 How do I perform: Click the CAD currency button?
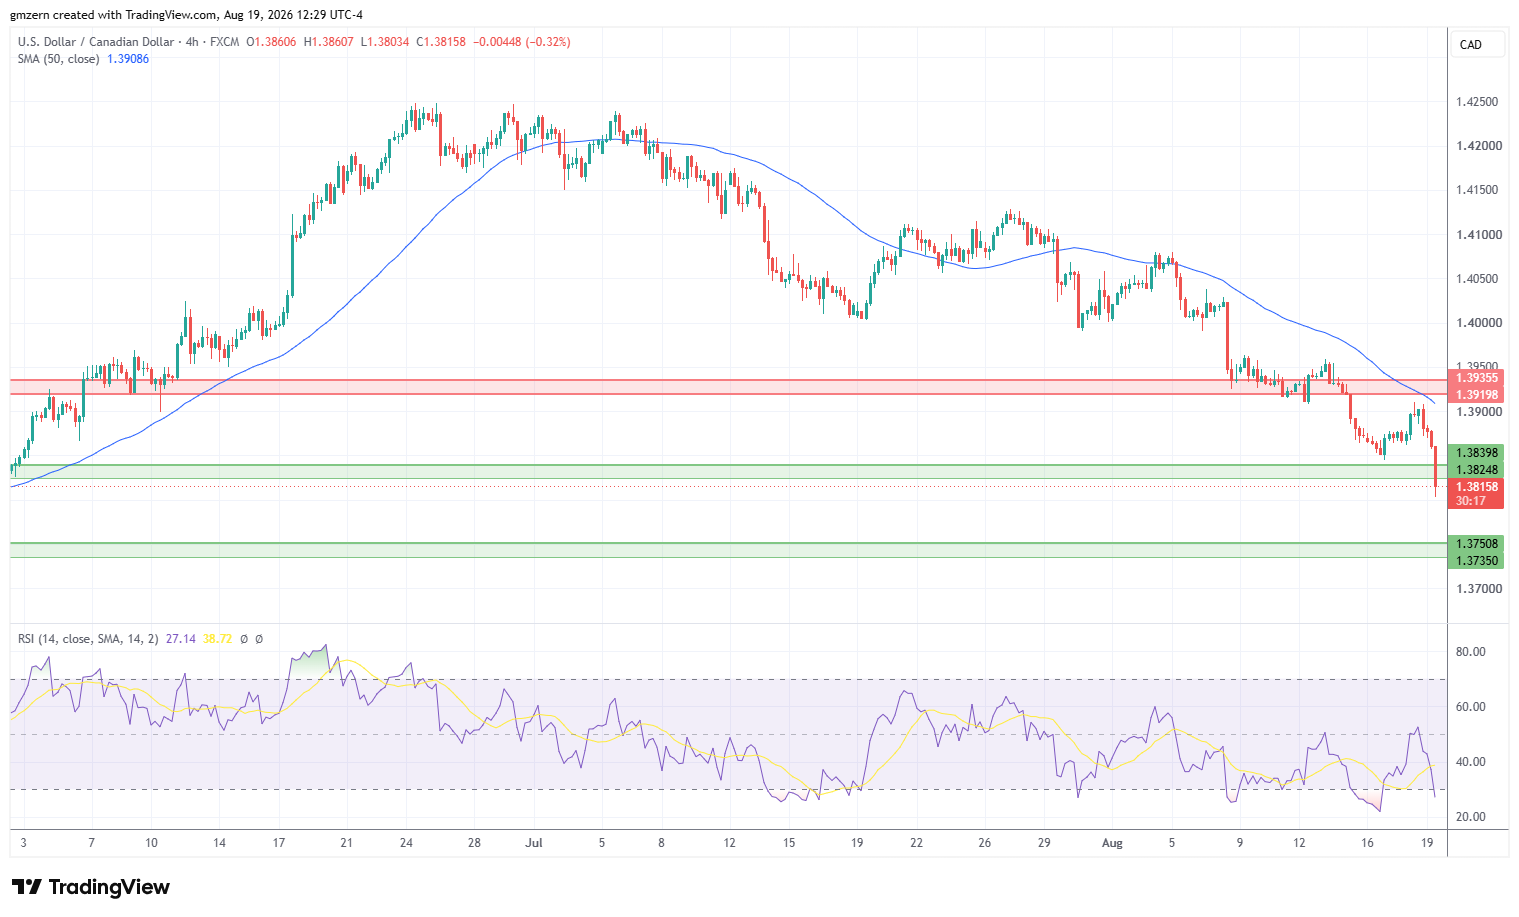click(1476, 44)
